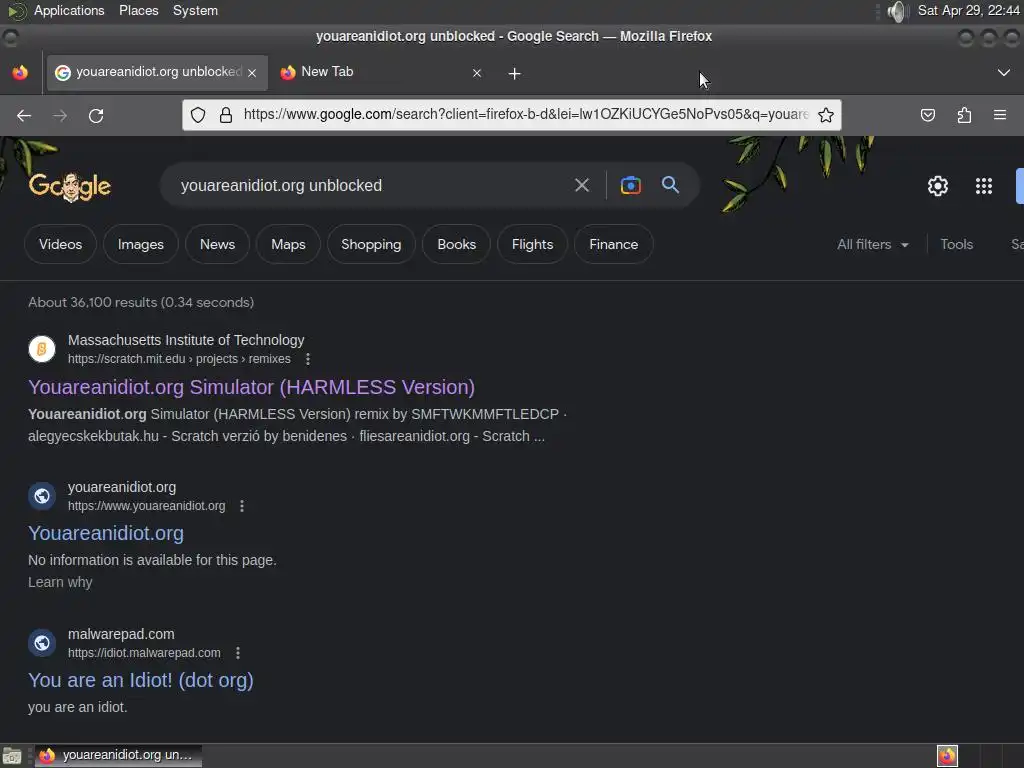Select Firefox window button in bottom taskbar
This screenshot has width=1024, height=768.
click(x=118, y=756)
